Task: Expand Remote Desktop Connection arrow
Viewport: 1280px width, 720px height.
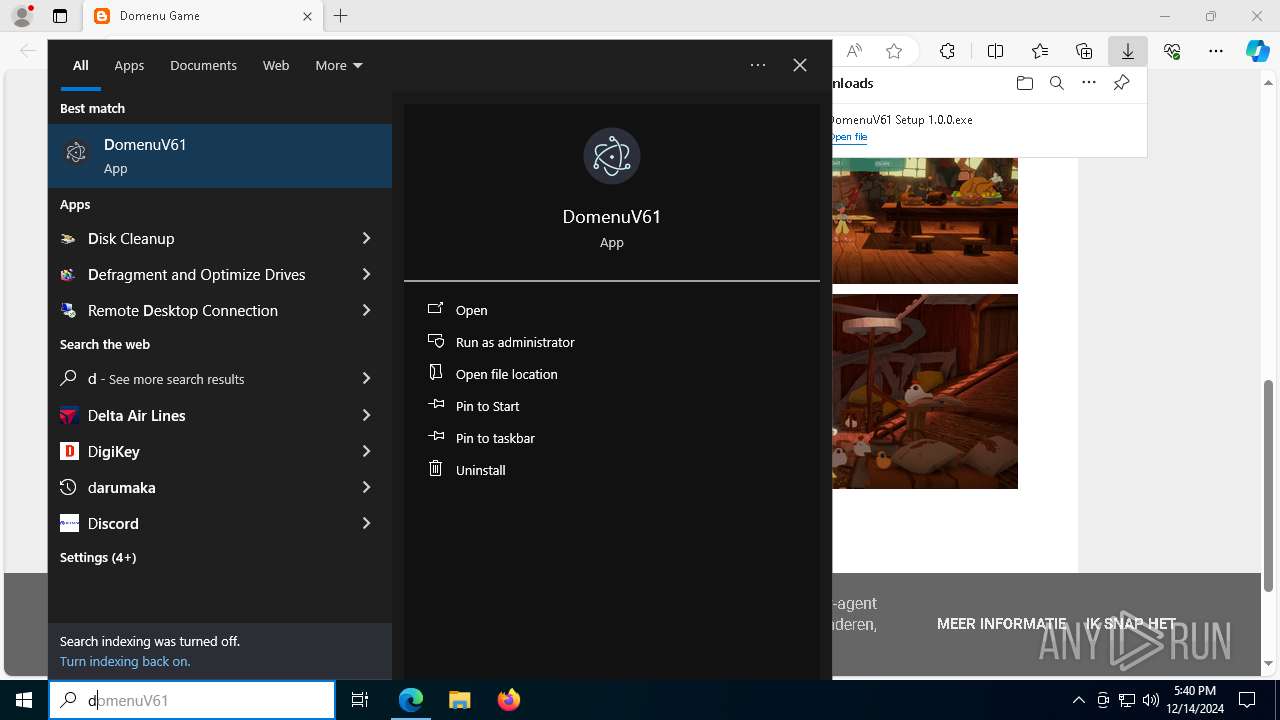Action: [366, 311]
